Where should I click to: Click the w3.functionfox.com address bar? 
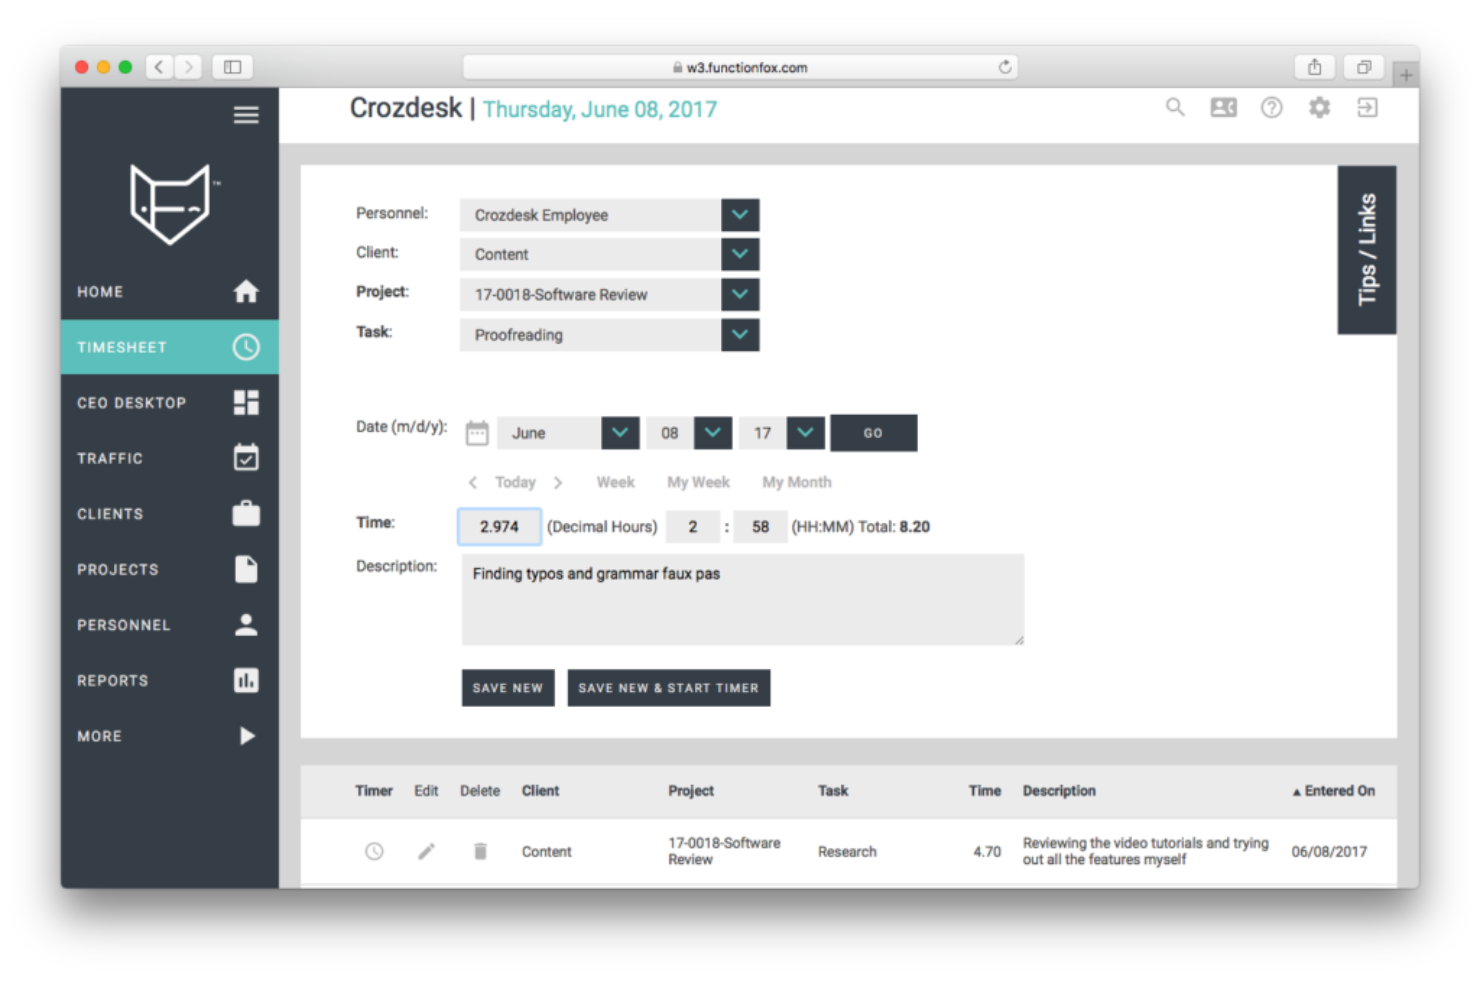[x=740, y=67]
